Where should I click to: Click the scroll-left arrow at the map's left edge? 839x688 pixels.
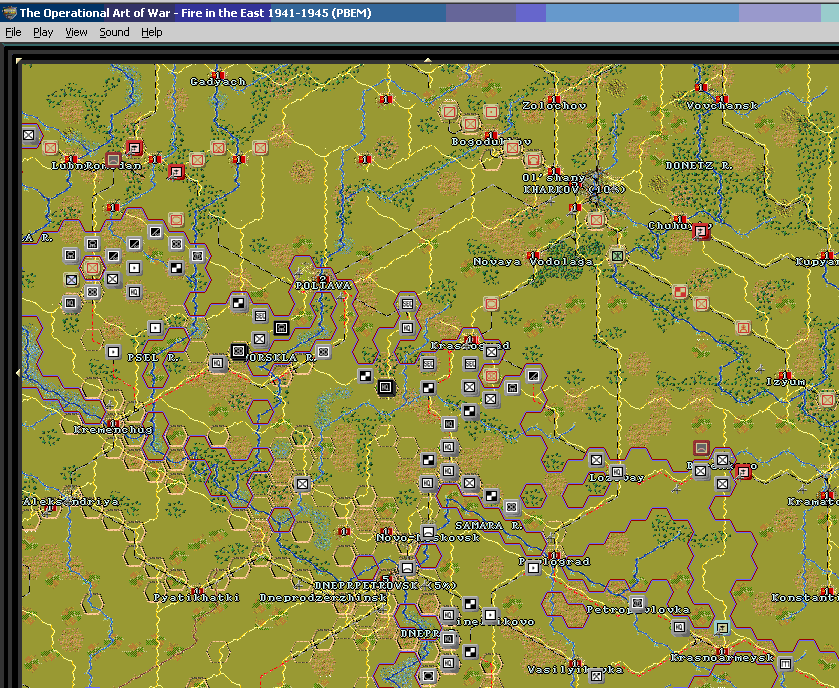pyautogui.click(x=19, y=372)
